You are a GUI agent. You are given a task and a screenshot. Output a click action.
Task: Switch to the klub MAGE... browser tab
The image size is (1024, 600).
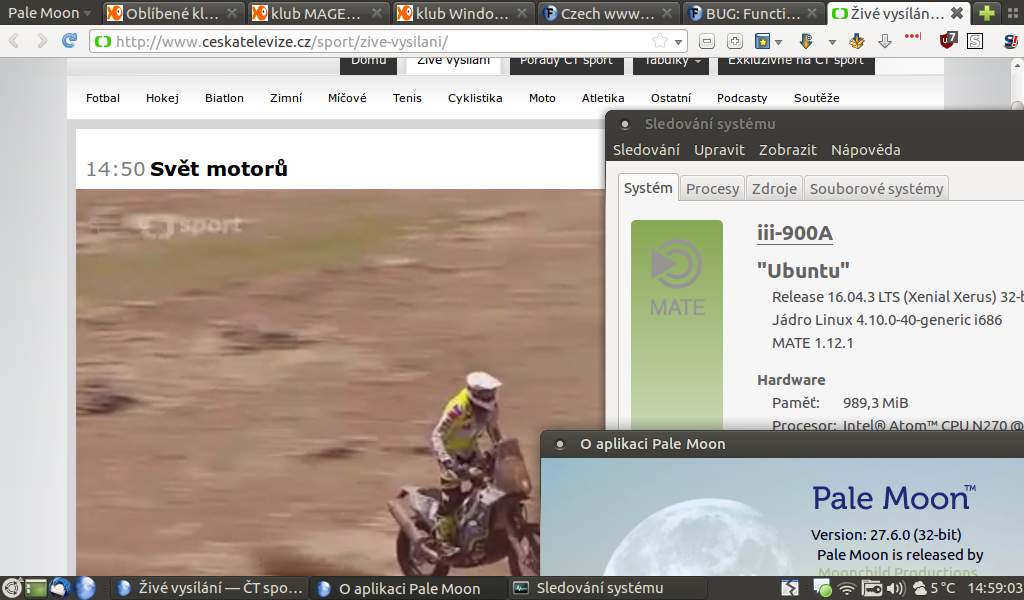pos(321,12)
